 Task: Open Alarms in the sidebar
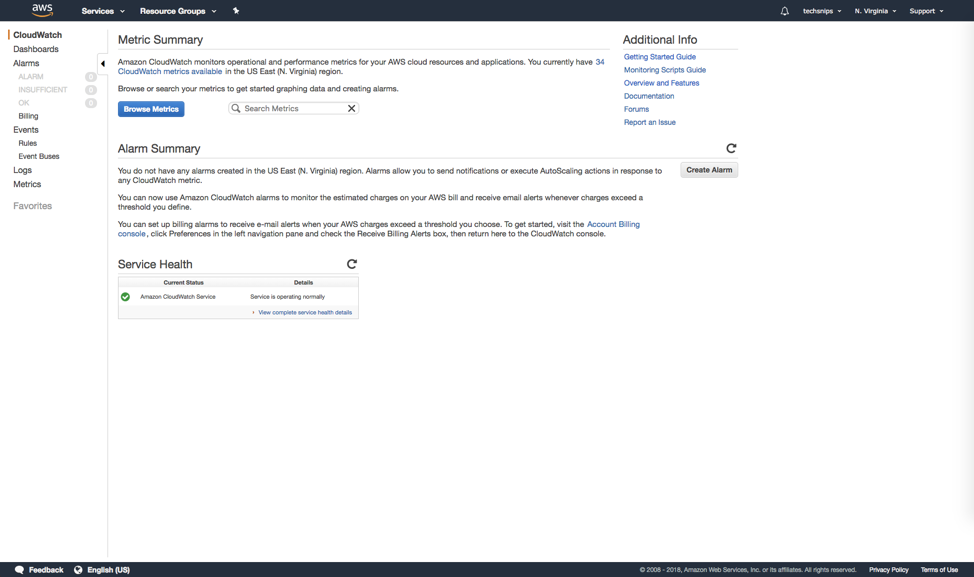click(26, 63)
